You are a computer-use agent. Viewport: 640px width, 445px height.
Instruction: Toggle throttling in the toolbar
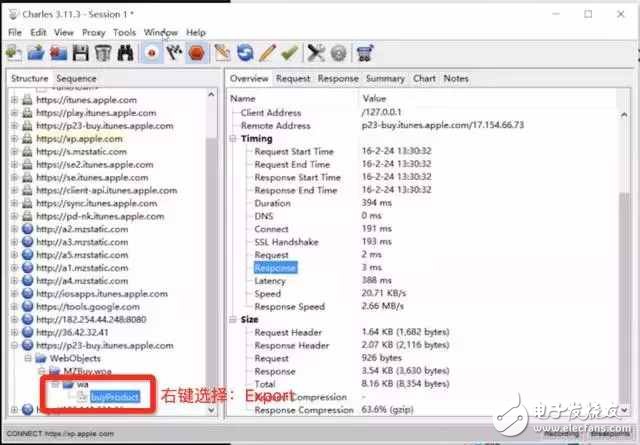click(x=173, y=54)
